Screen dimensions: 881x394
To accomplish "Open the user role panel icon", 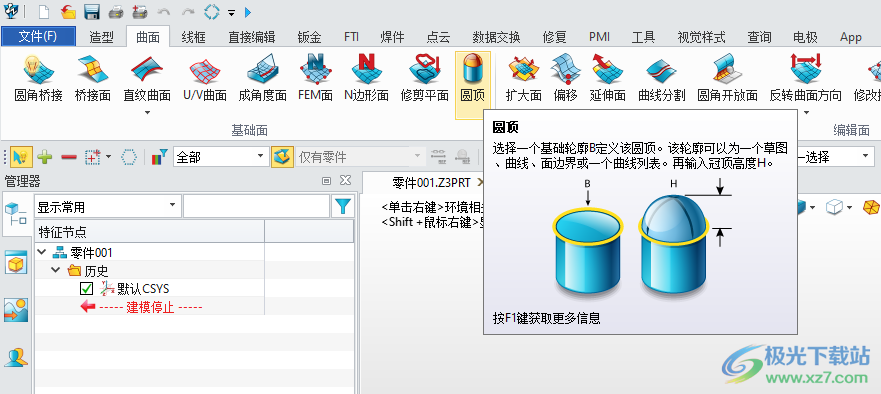I will (16, 357).
